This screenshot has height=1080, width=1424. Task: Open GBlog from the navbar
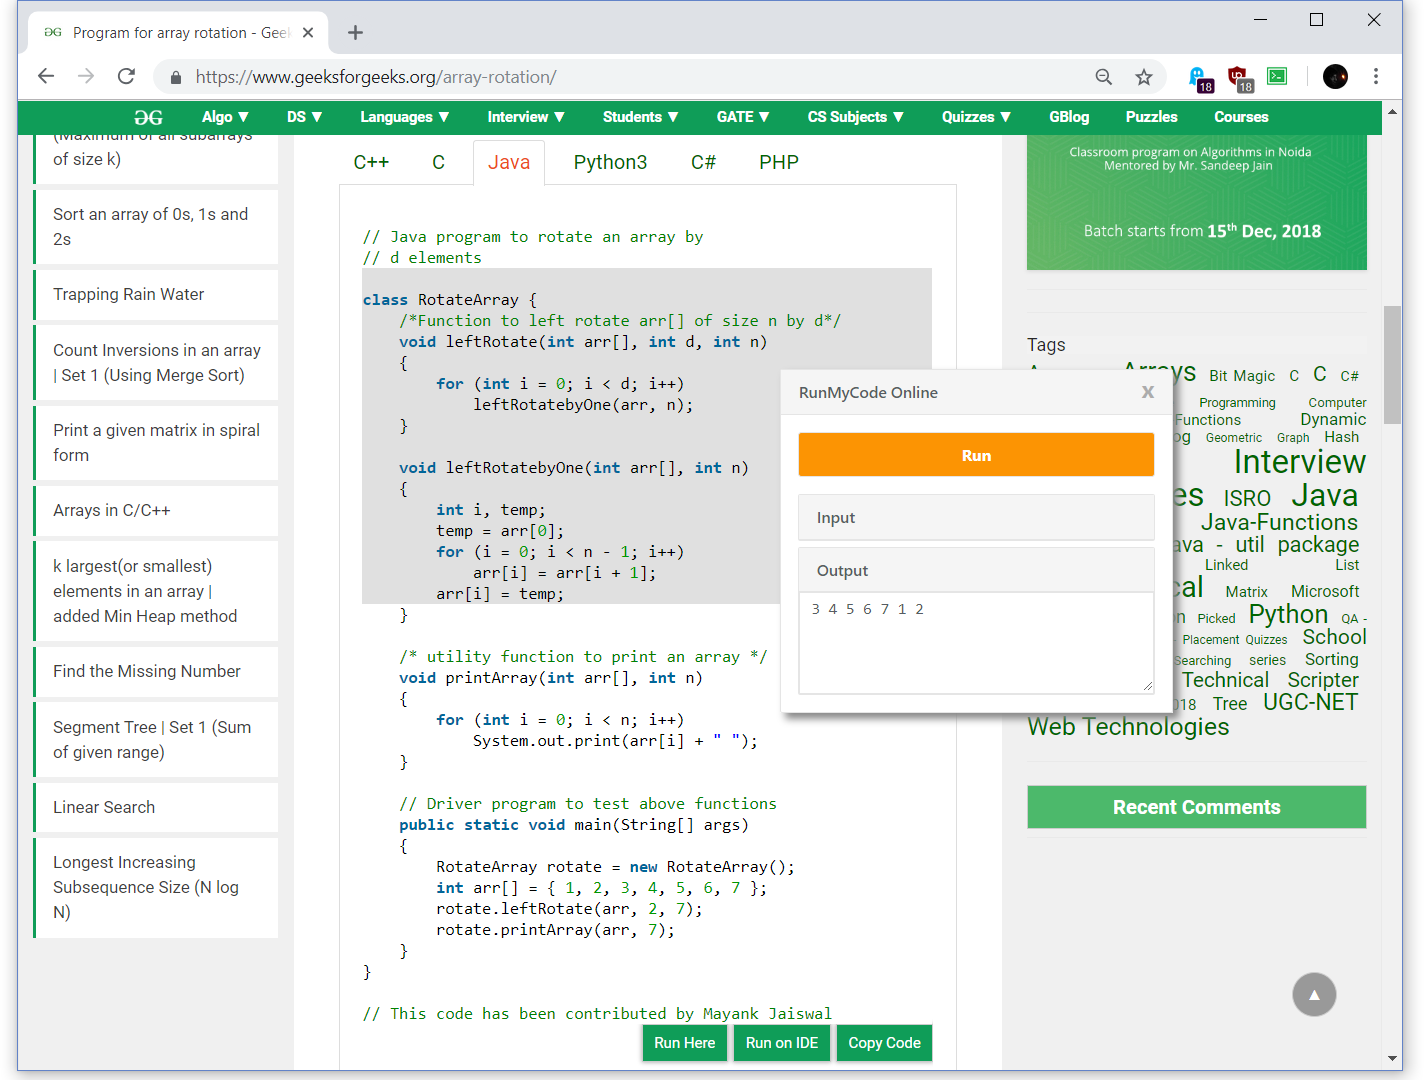pyautogui.click(x=1069, y=117)
